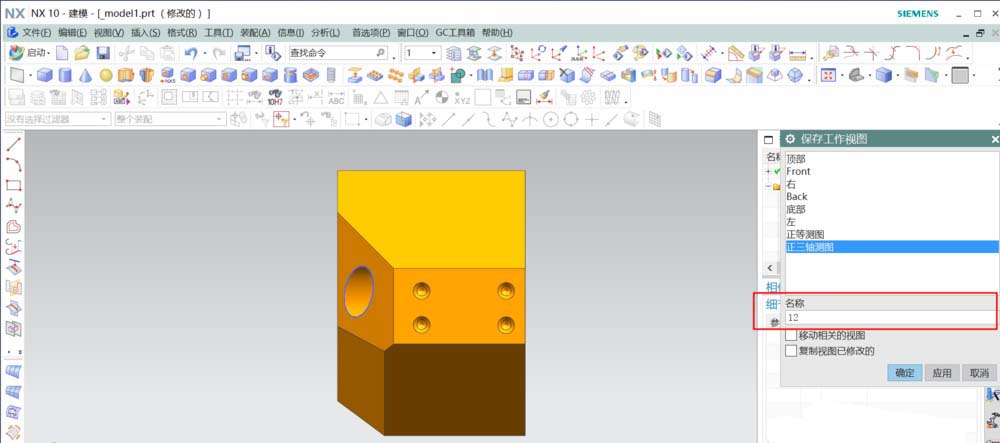Viewport: 1000px width, 443px height.
Task: Expand the undo history arrow
Action: click(205, 53)
